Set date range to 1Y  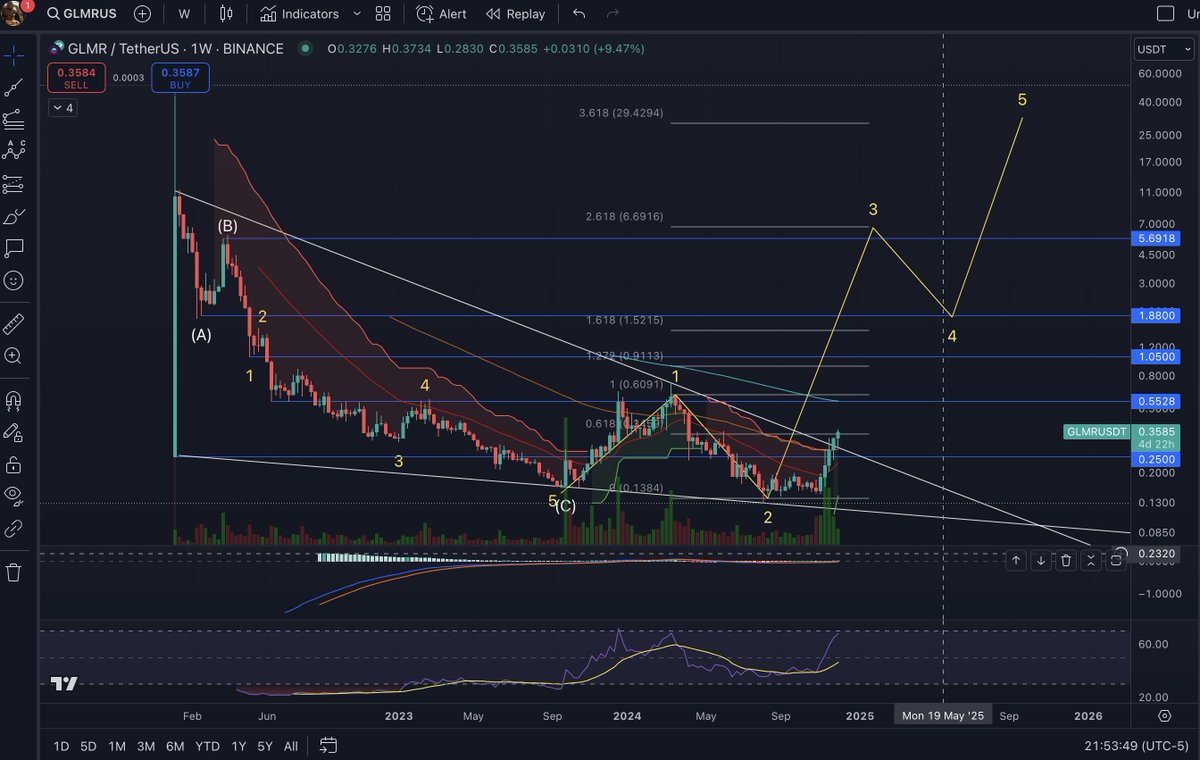[x=238, y=745]
